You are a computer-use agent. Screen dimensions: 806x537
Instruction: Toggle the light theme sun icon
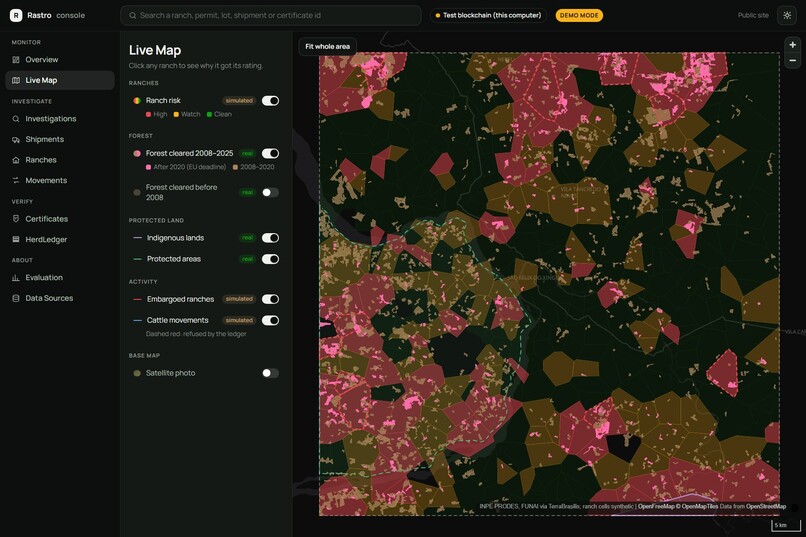(787, 15)
